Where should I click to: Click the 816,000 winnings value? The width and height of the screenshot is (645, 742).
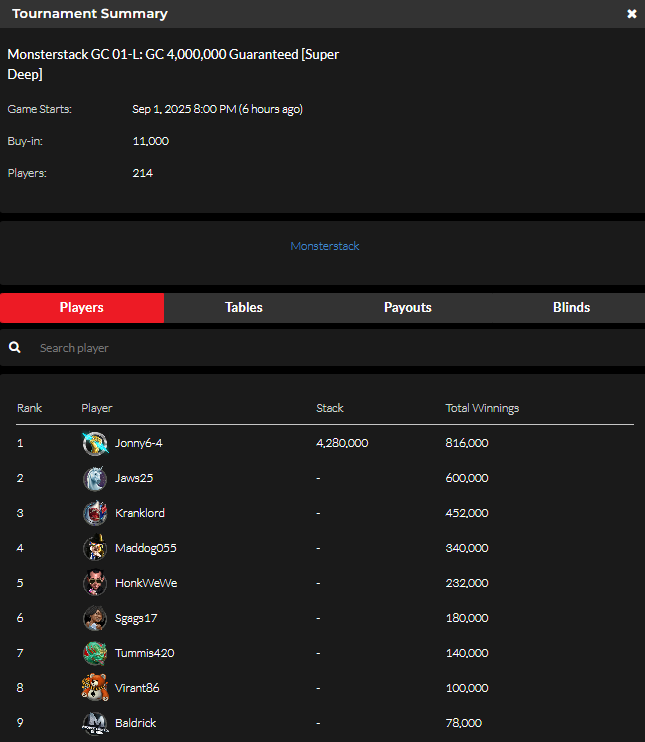[x=467, y=443]
